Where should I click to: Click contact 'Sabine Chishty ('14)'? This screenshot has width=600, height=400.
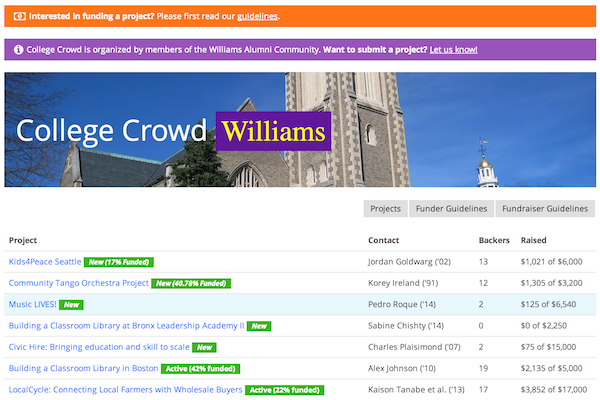(406, 326)
